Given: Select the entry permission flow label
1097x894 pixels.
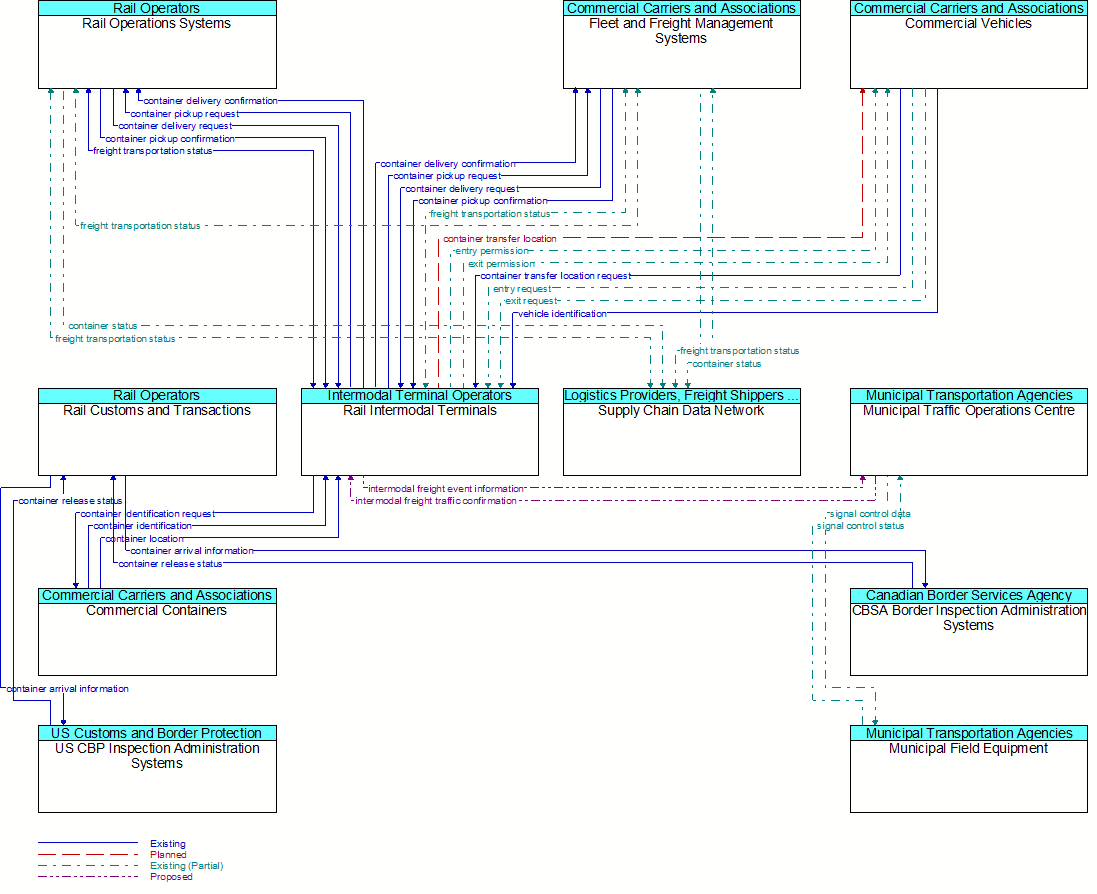Looking at the screenshot, I should click(491, 251).
